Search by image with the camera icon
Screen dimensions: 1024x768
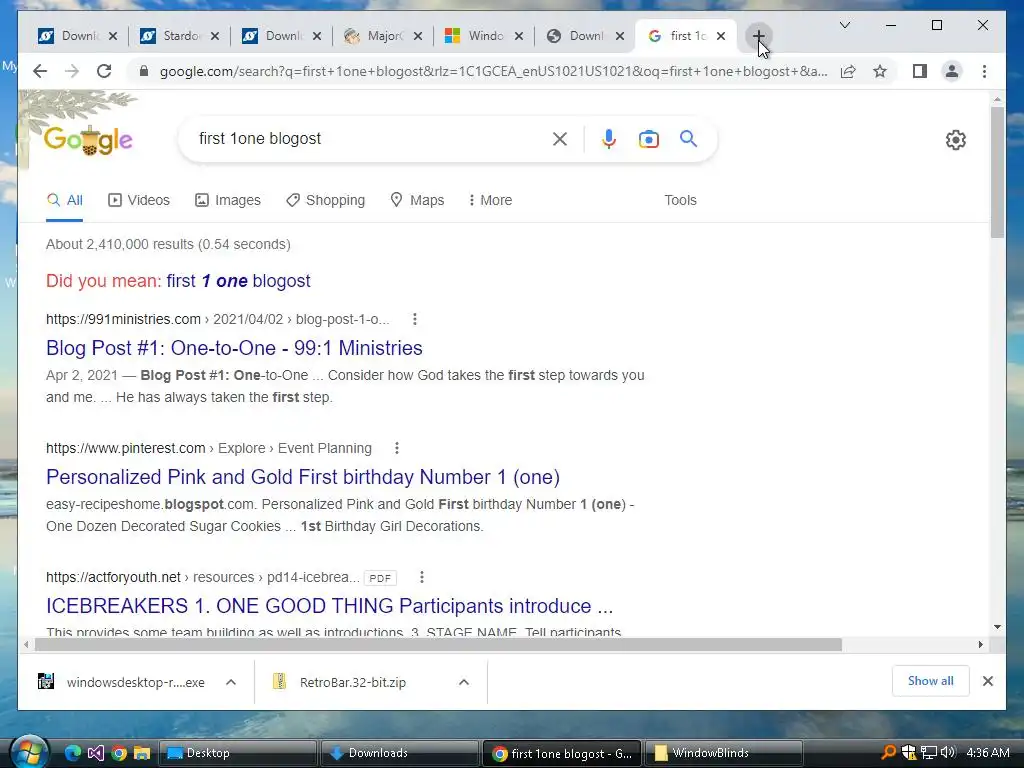(648, 138)
